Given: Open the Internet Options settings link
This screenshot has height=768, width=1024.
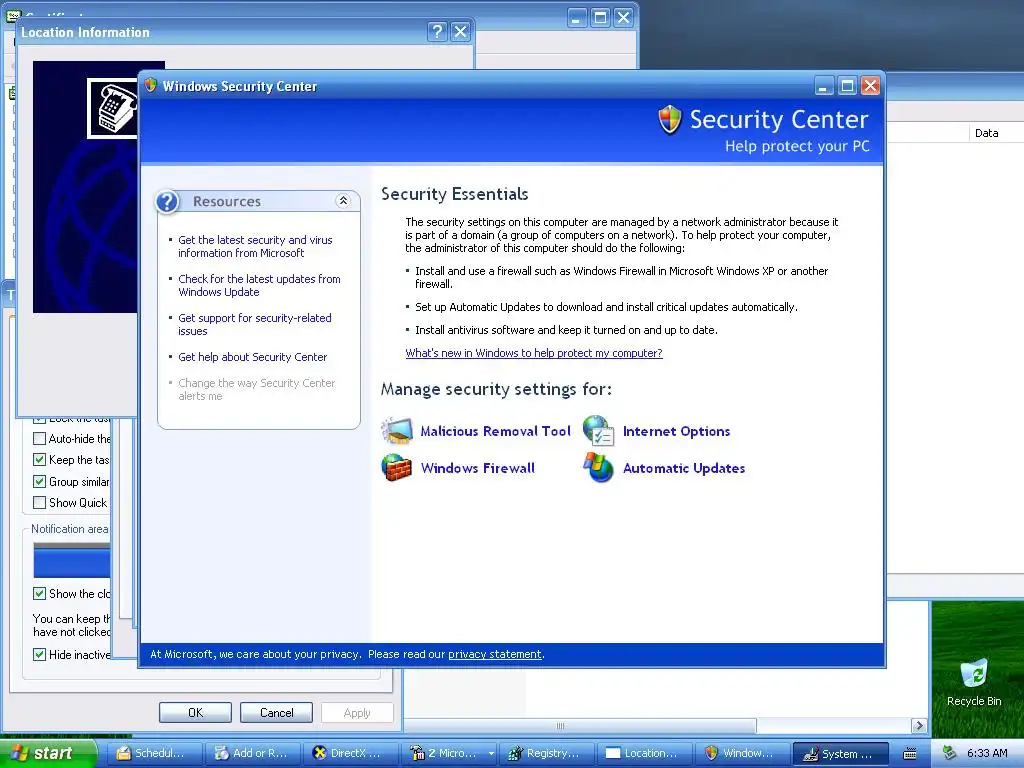Looking at the screenshot, I should tap(676, 431).
